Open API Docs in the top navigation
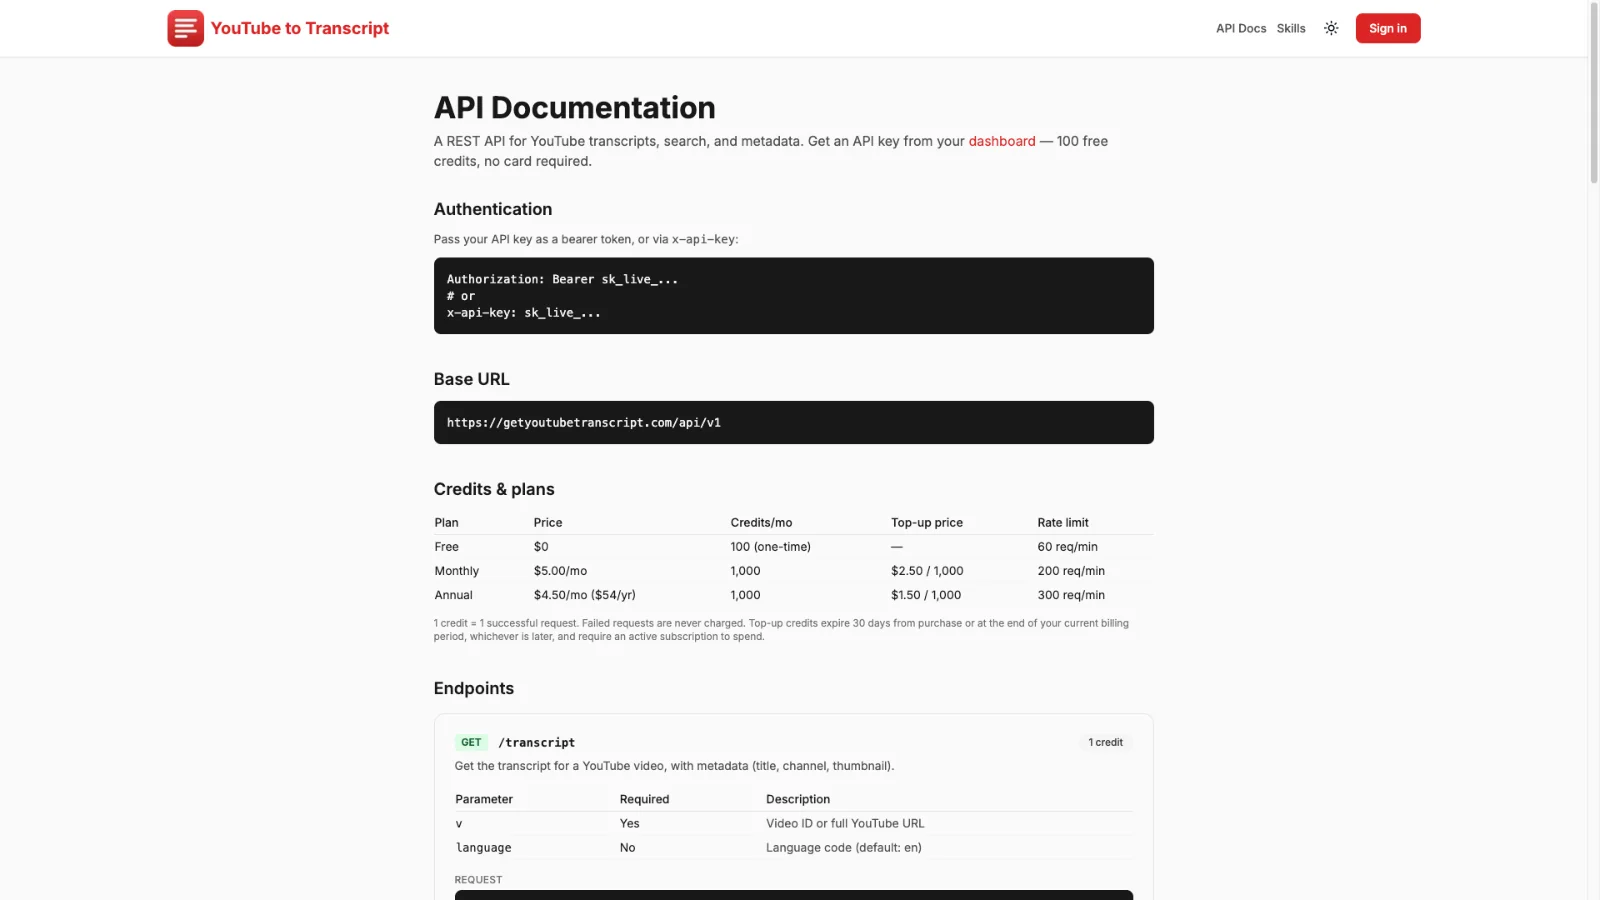The width and height of the screenshot is (1600, 900). tap(1241, 28)
